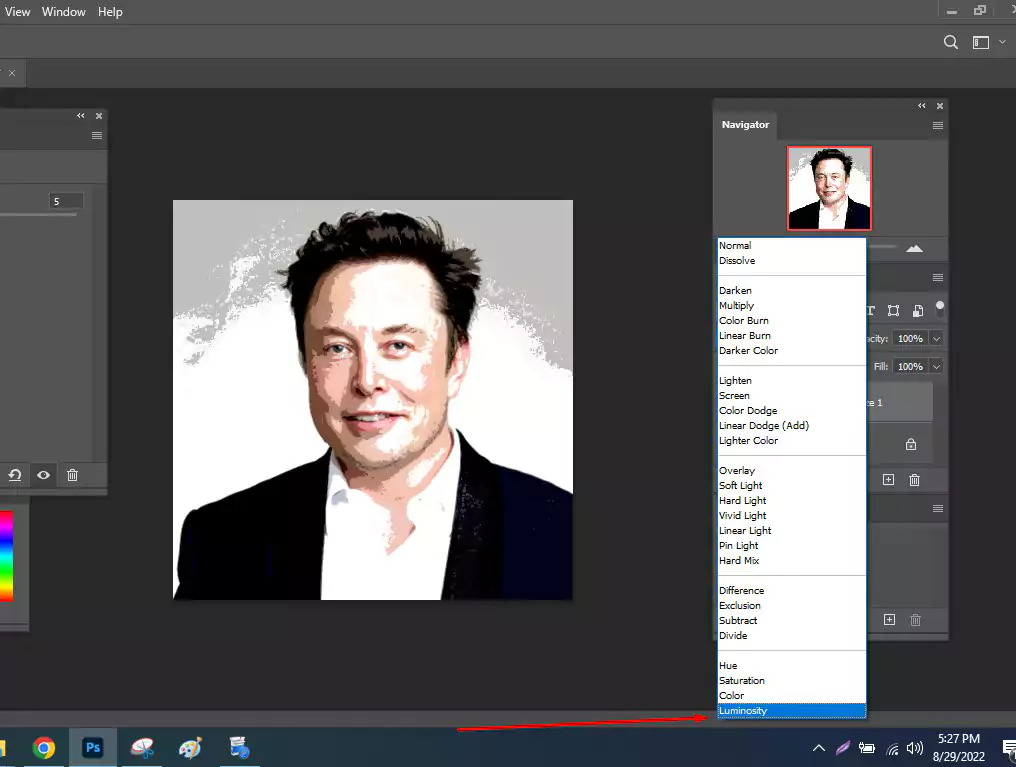Screen dimensions: 1016x767
Task: Filter layers by shape icon
Action: 894,311
